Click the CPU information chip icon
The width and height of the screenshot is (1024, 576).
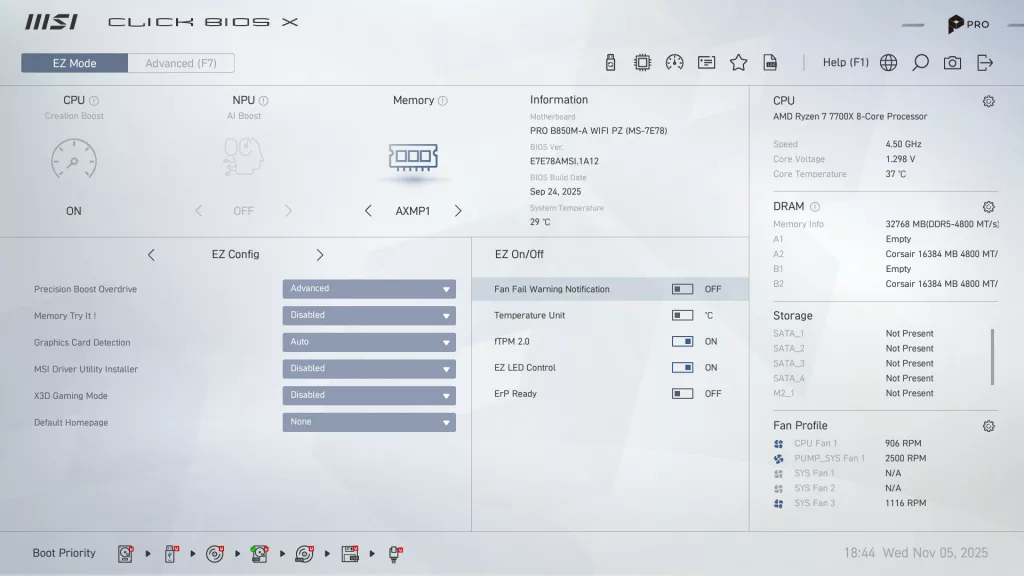[643, 62]
